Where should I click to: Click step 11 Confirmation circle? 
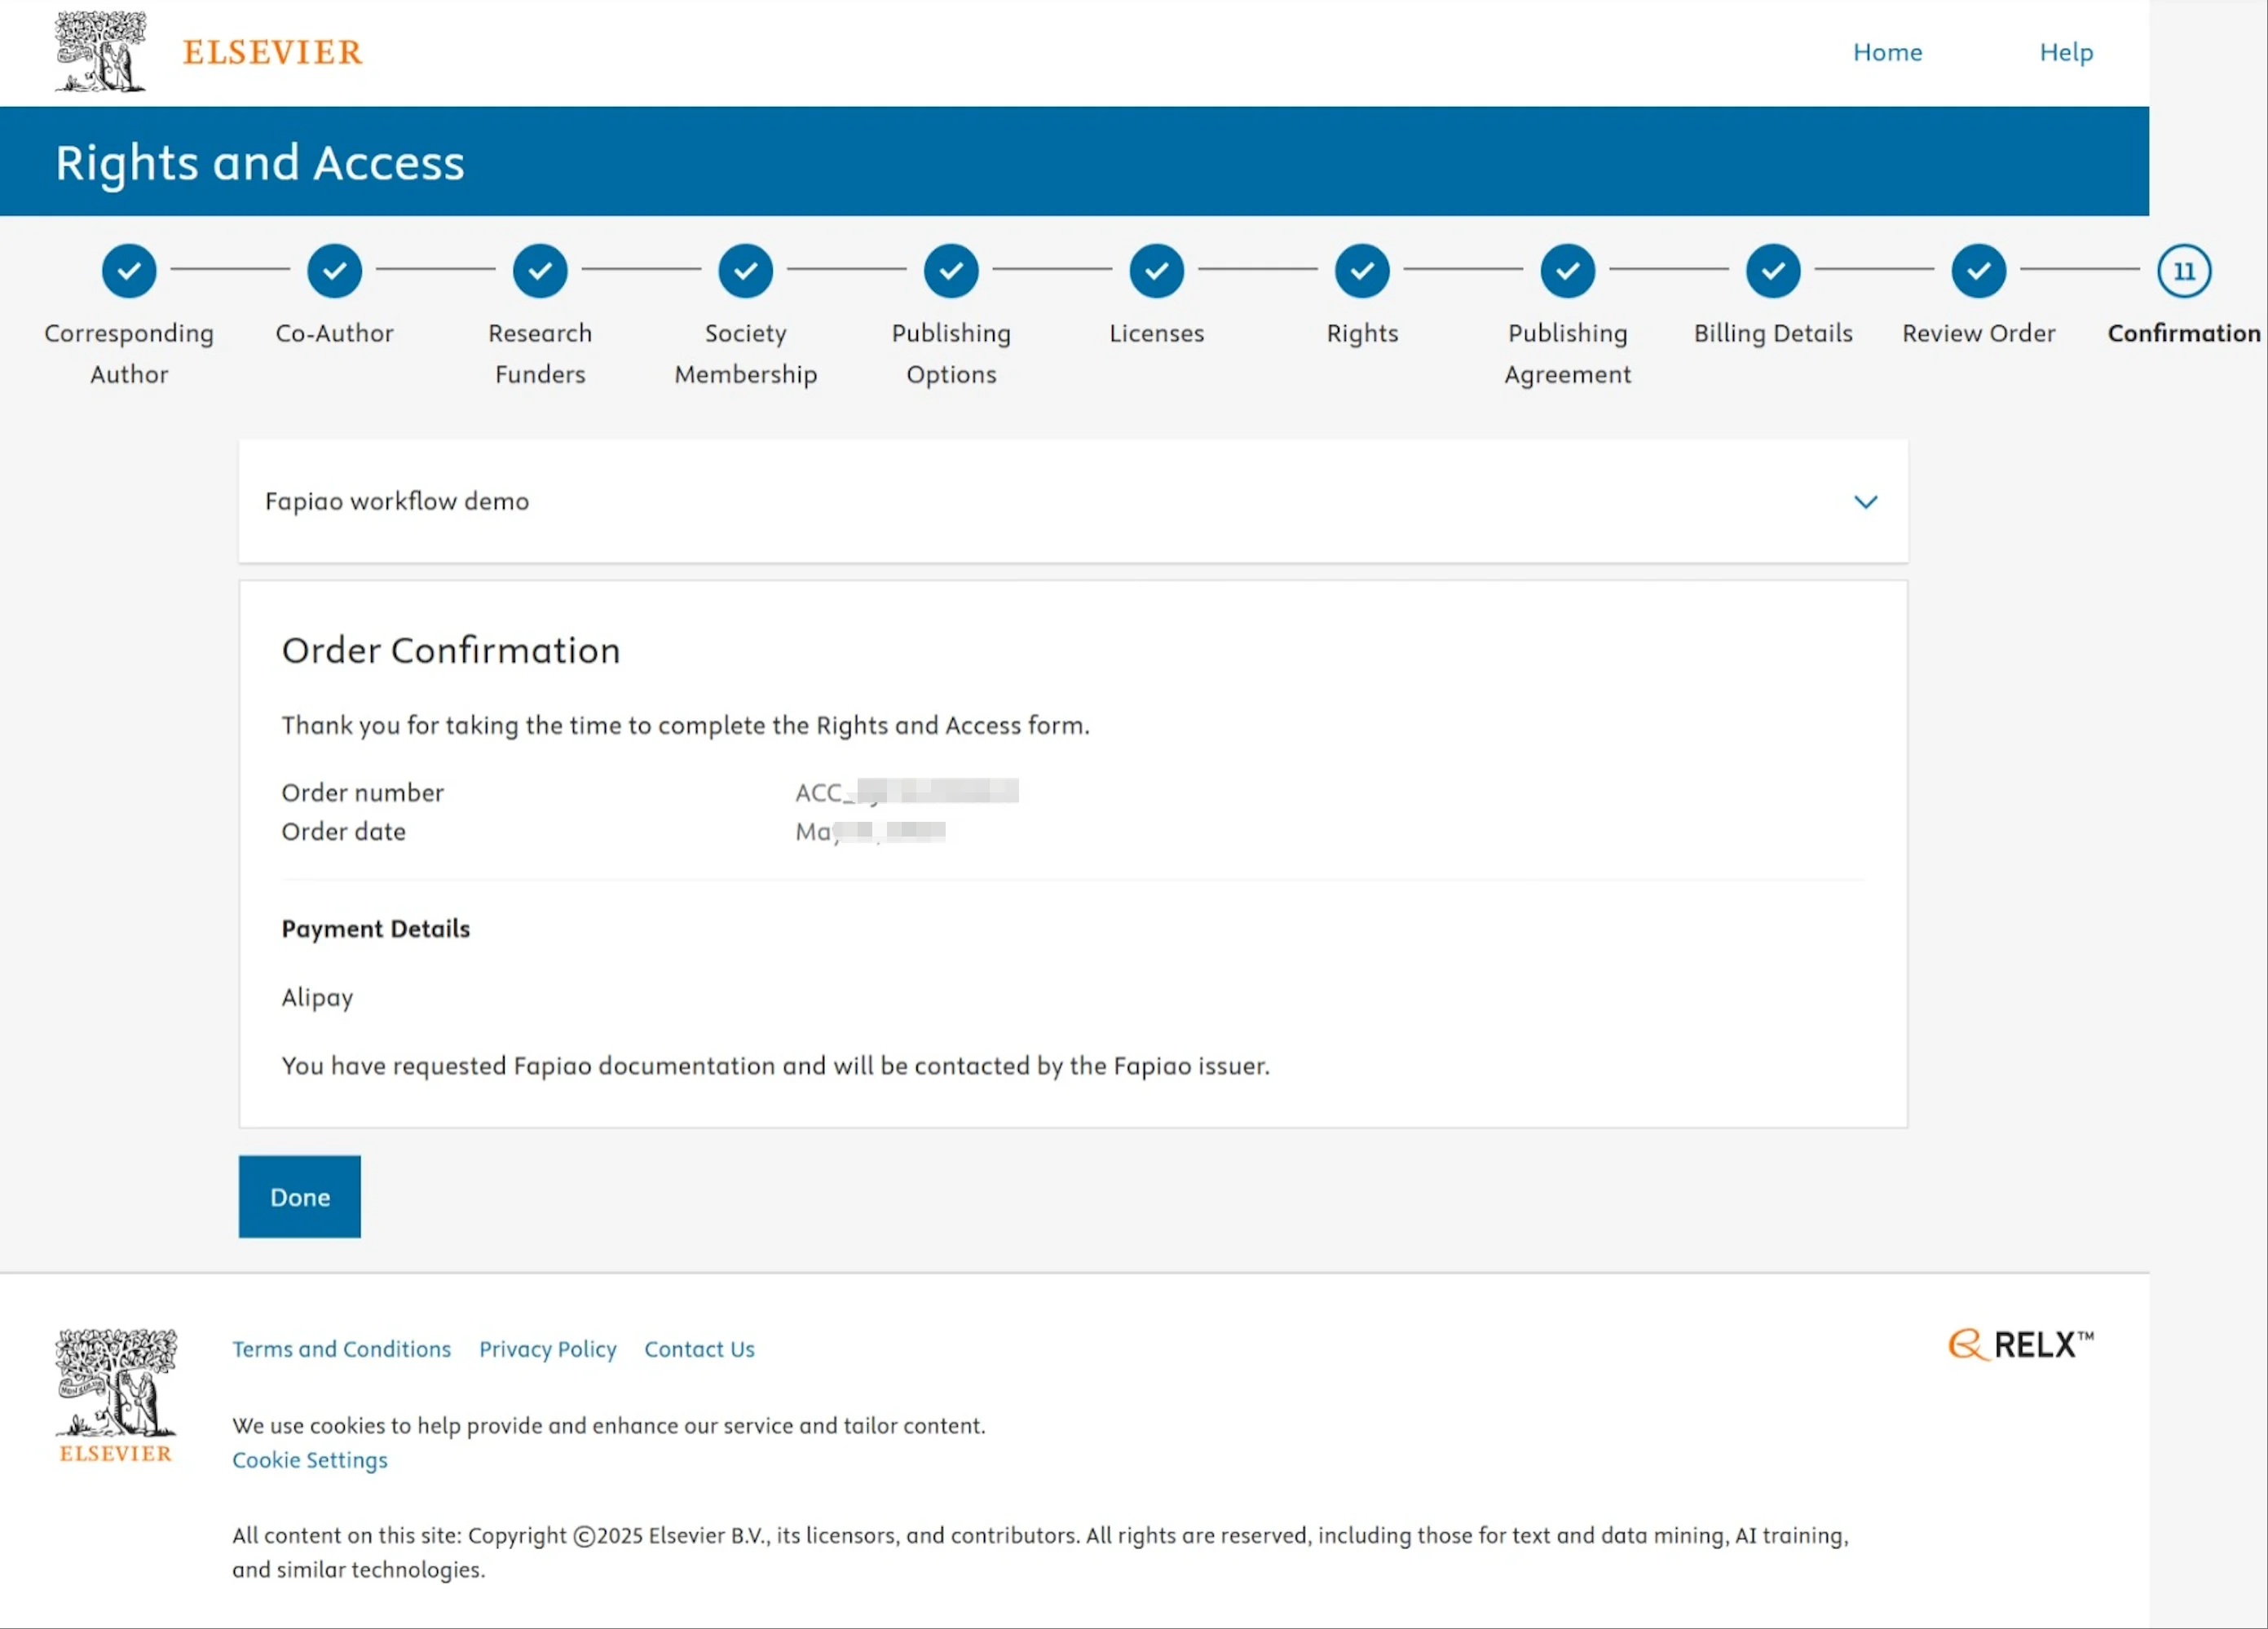click(x=2184, y=271)
